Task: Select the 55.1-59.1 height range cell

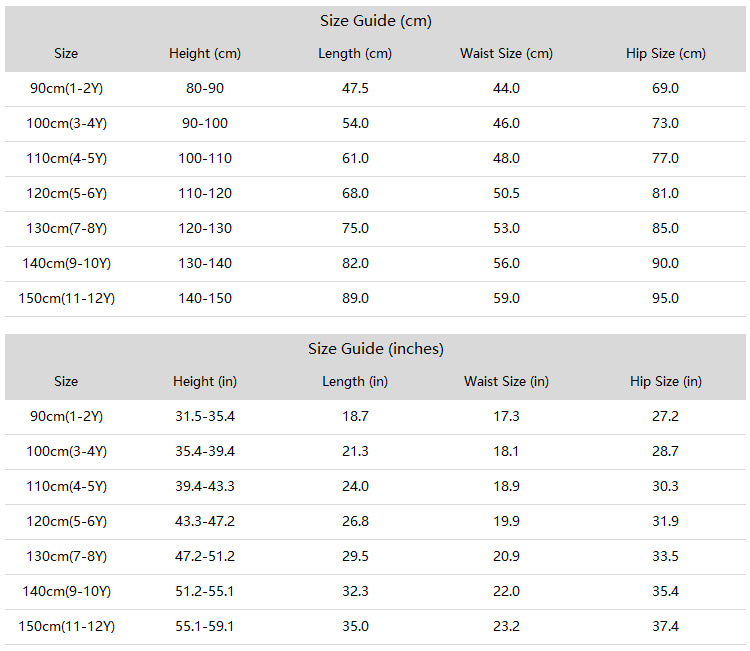Action: pyautogui.click(x=205, y=627)
